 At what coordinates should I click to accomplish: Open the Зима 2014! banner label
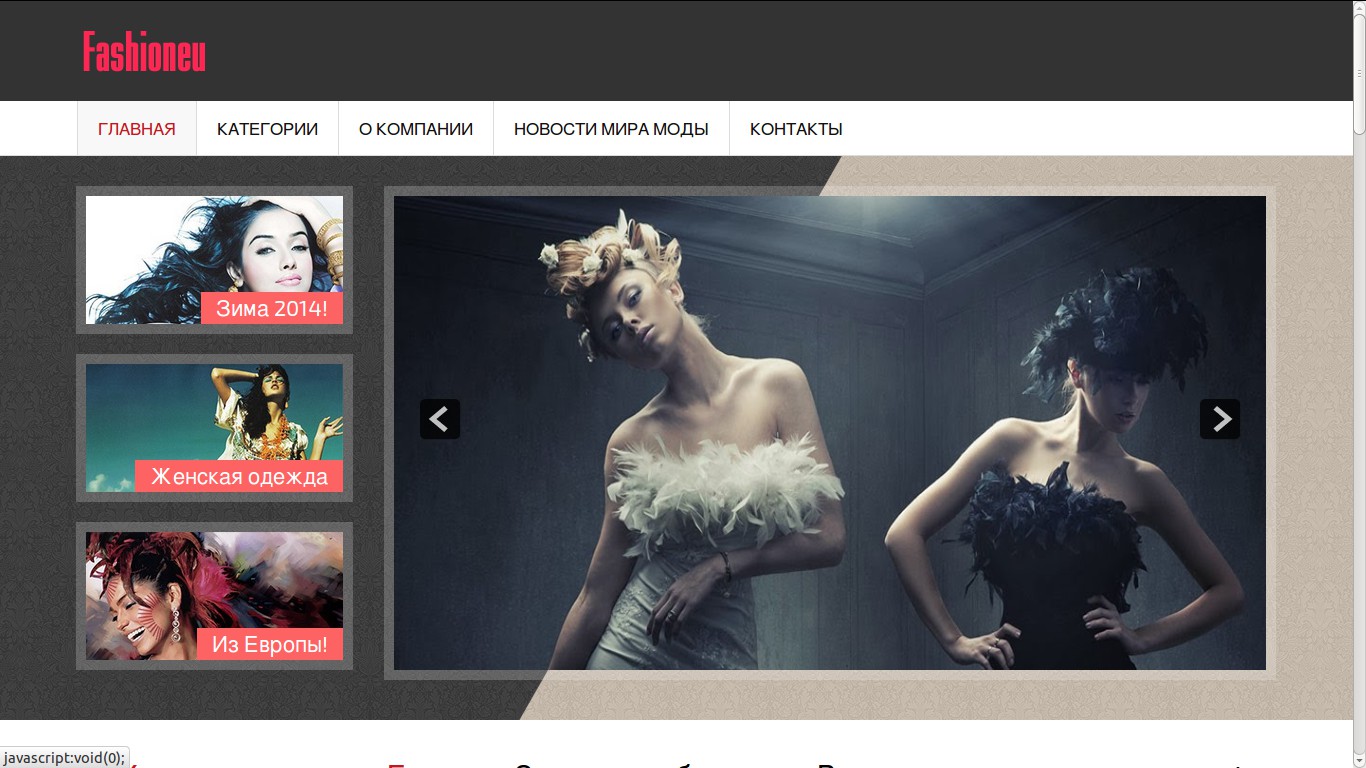[272, 308]
